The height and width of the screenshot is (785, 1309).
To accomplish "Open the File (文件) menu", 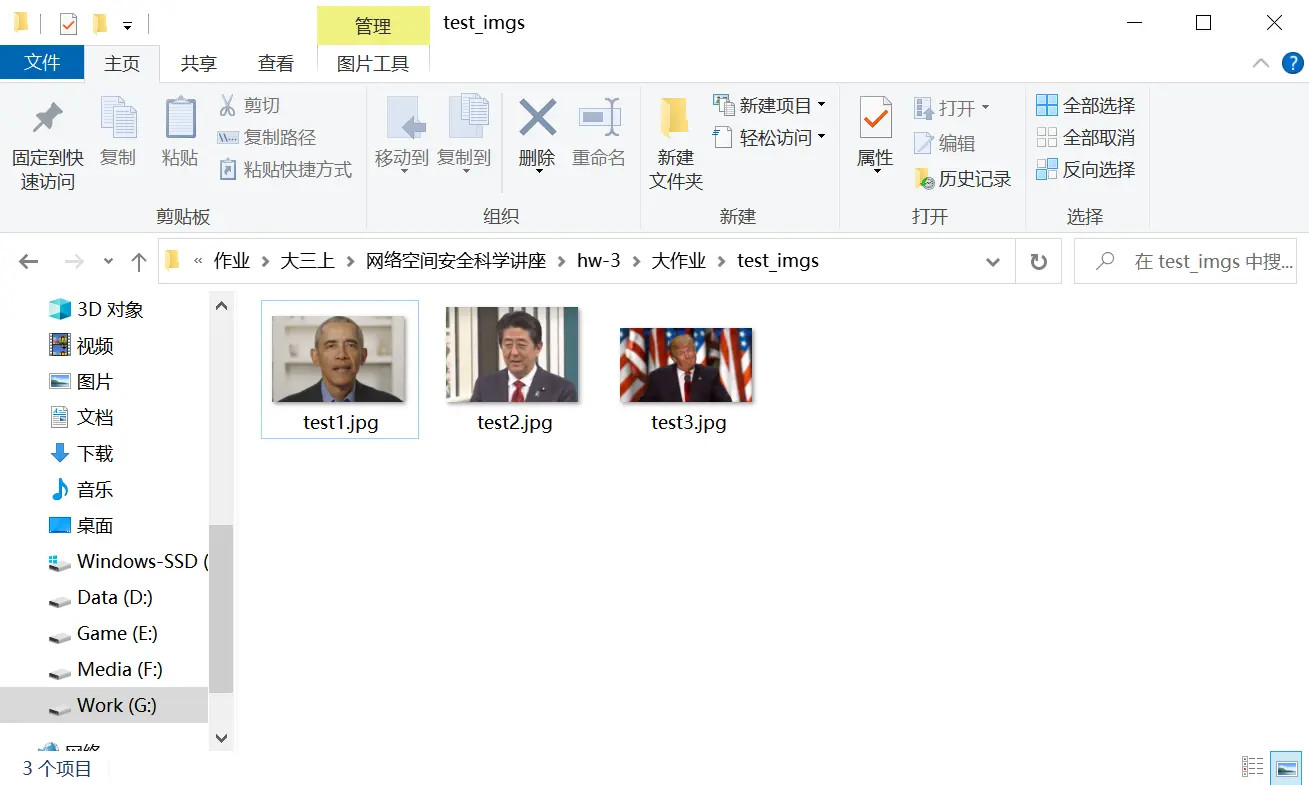I will point(42,63).
